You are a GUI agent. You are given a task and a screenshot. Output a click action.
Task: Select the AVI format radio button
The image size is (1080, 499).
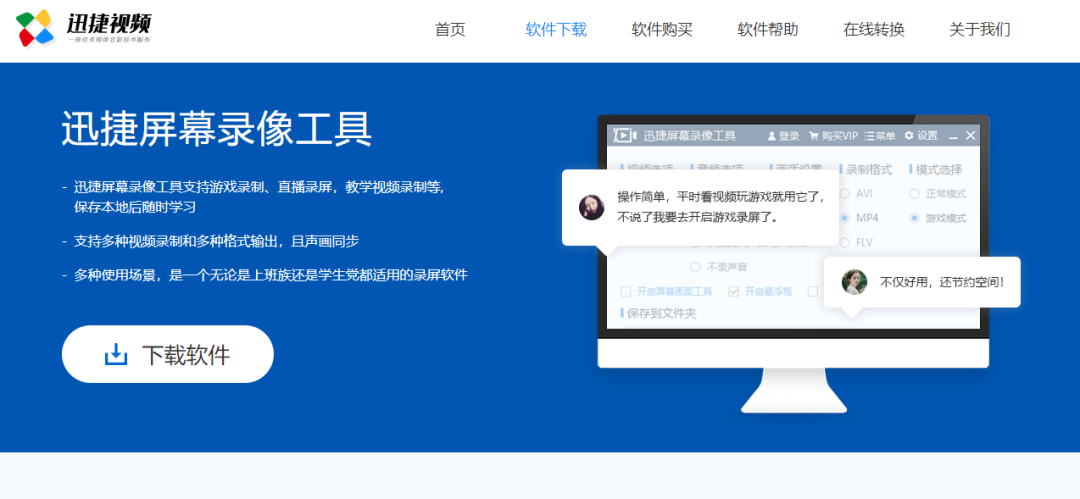click(x=844, y=194)
